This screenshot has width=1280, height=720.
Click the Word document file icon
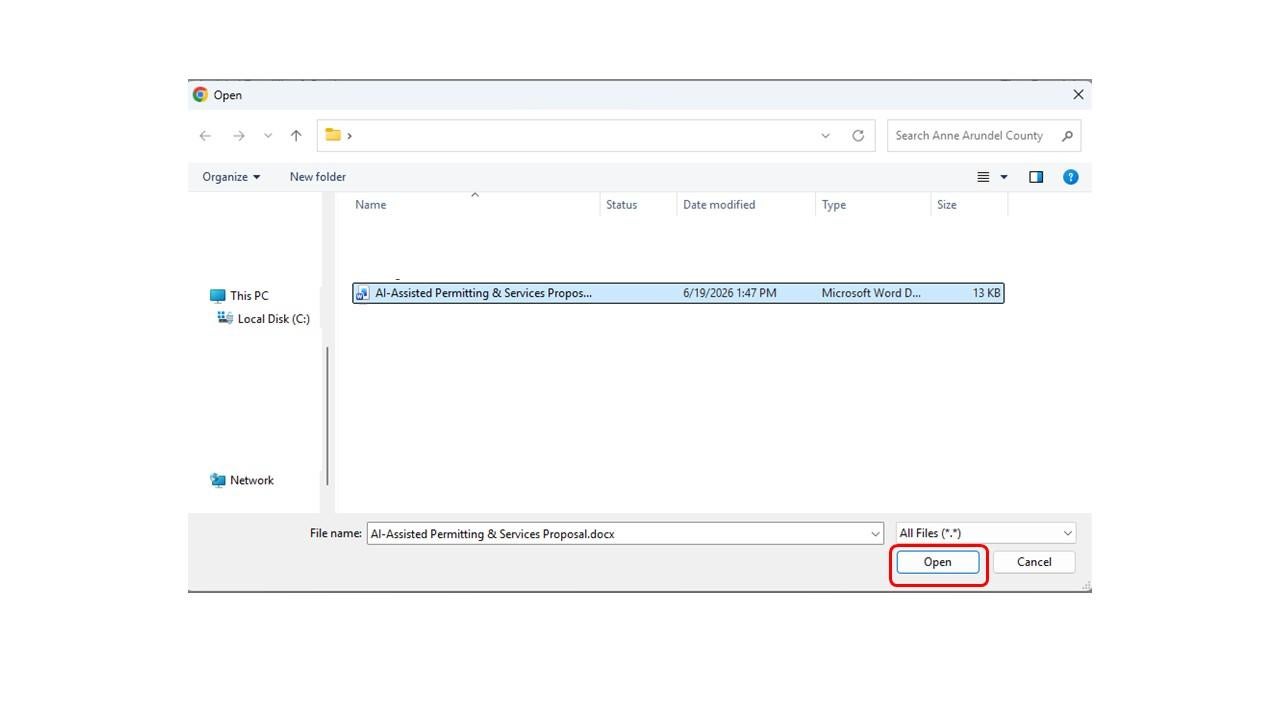(x=362, y=294)
